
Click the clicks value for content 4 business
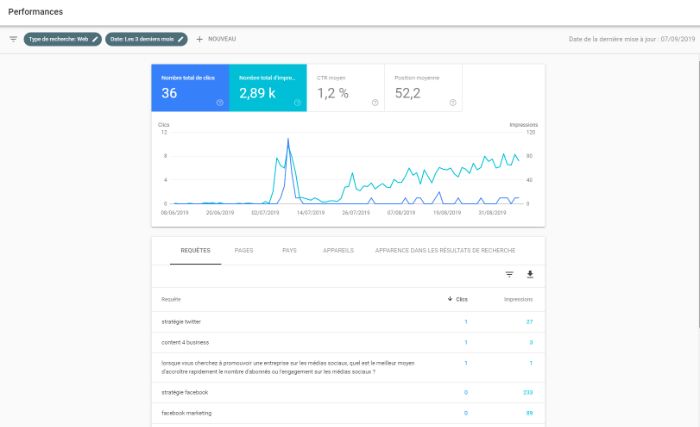(x=466, y=343)
